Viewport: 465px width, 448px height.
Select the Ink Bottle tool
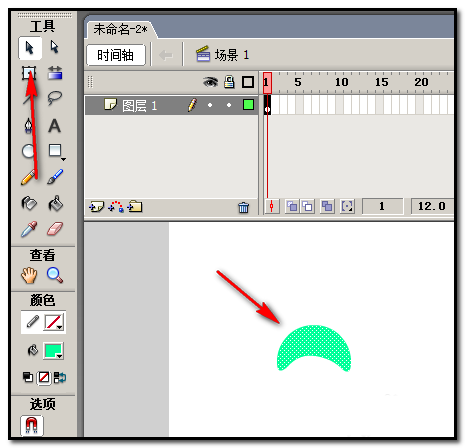coord(29,203)
